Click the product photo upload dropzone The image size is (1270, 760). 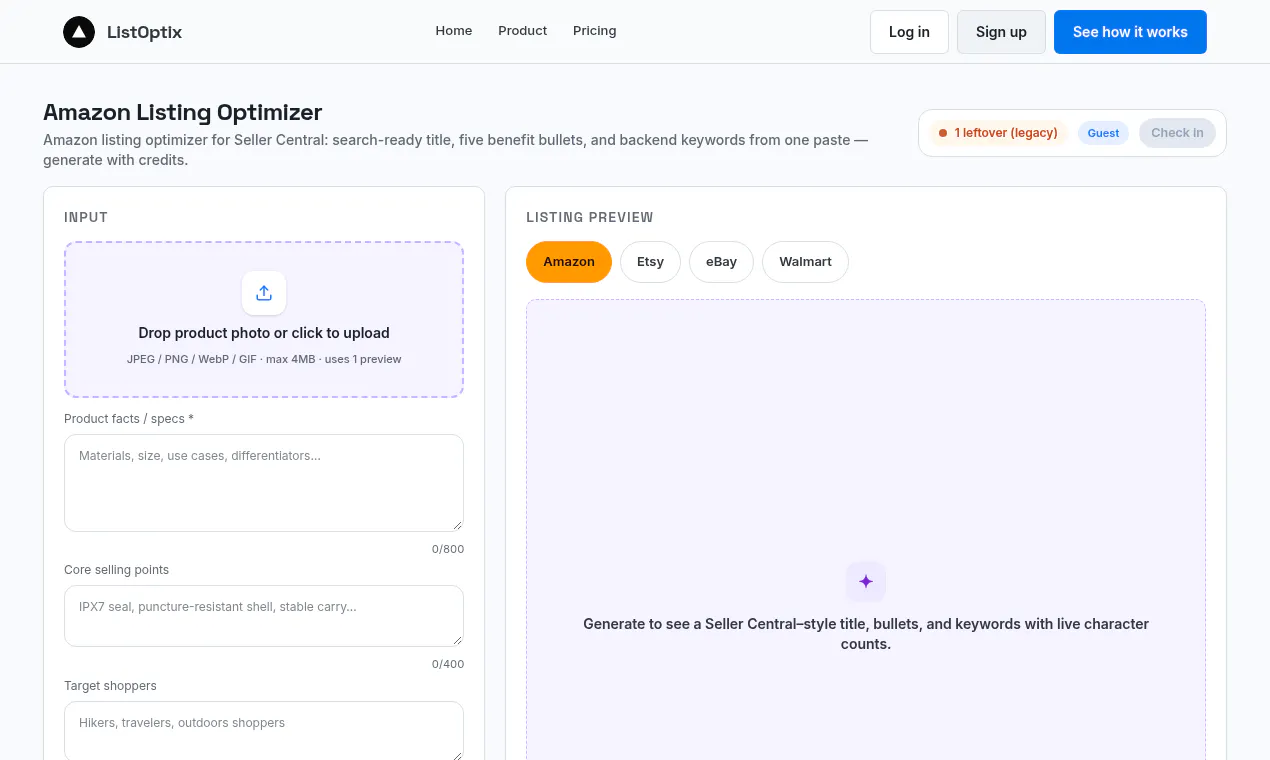click(x=264, y=320)
